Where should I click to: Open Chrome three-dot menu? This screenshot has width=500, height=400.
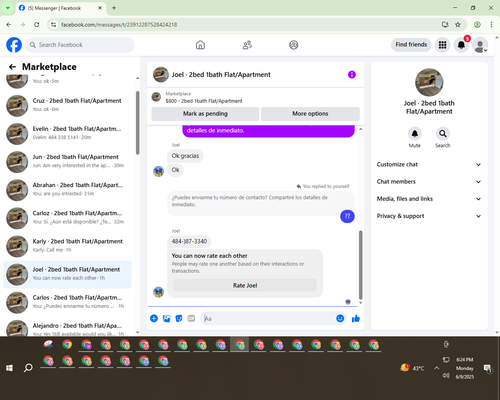pos(491,25)
